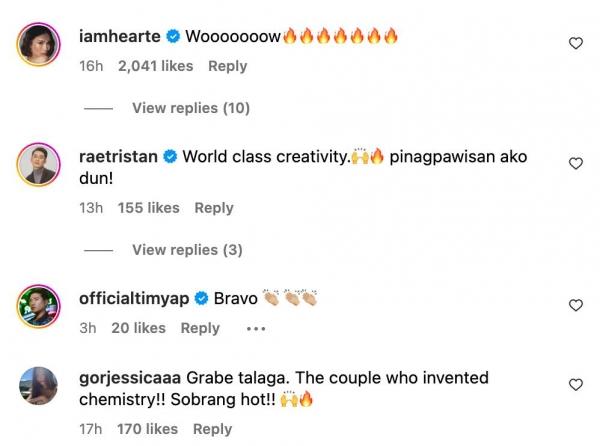Tap heart on gorjessicaaa's comment
Image resolution: width=600 pixels, height=446 pixels.
[575, 385]
